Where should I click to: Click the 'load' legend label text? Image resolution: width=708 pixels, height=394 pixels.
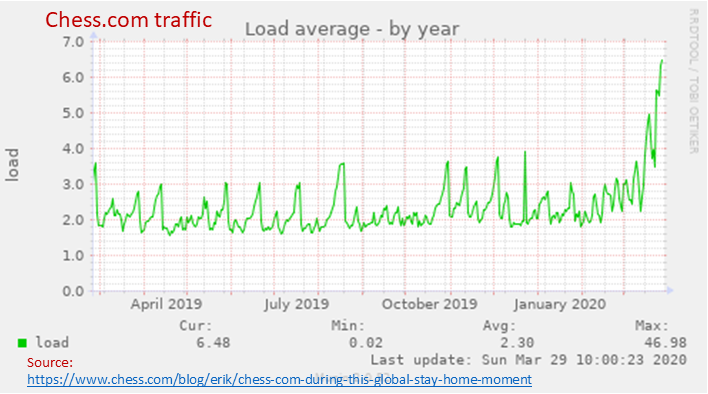pos(52,343)
